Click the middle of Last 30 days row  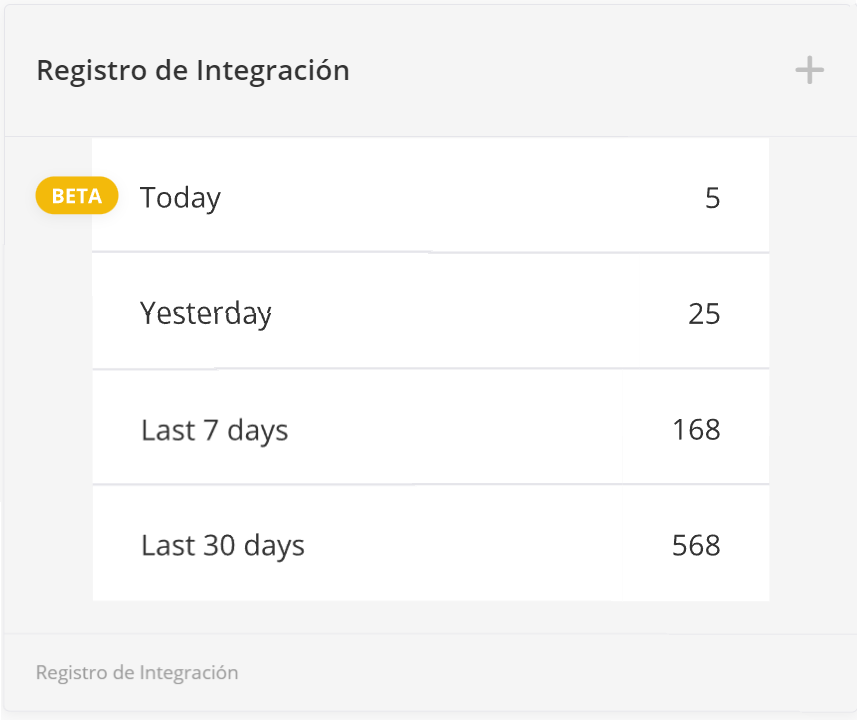tap(430, 543)
